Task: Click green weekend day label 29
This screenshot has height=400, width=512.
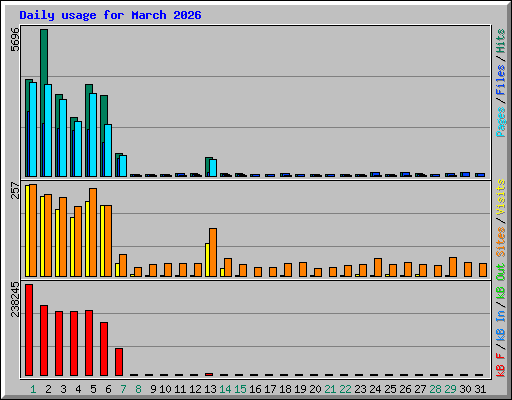Action: [450, 389]
